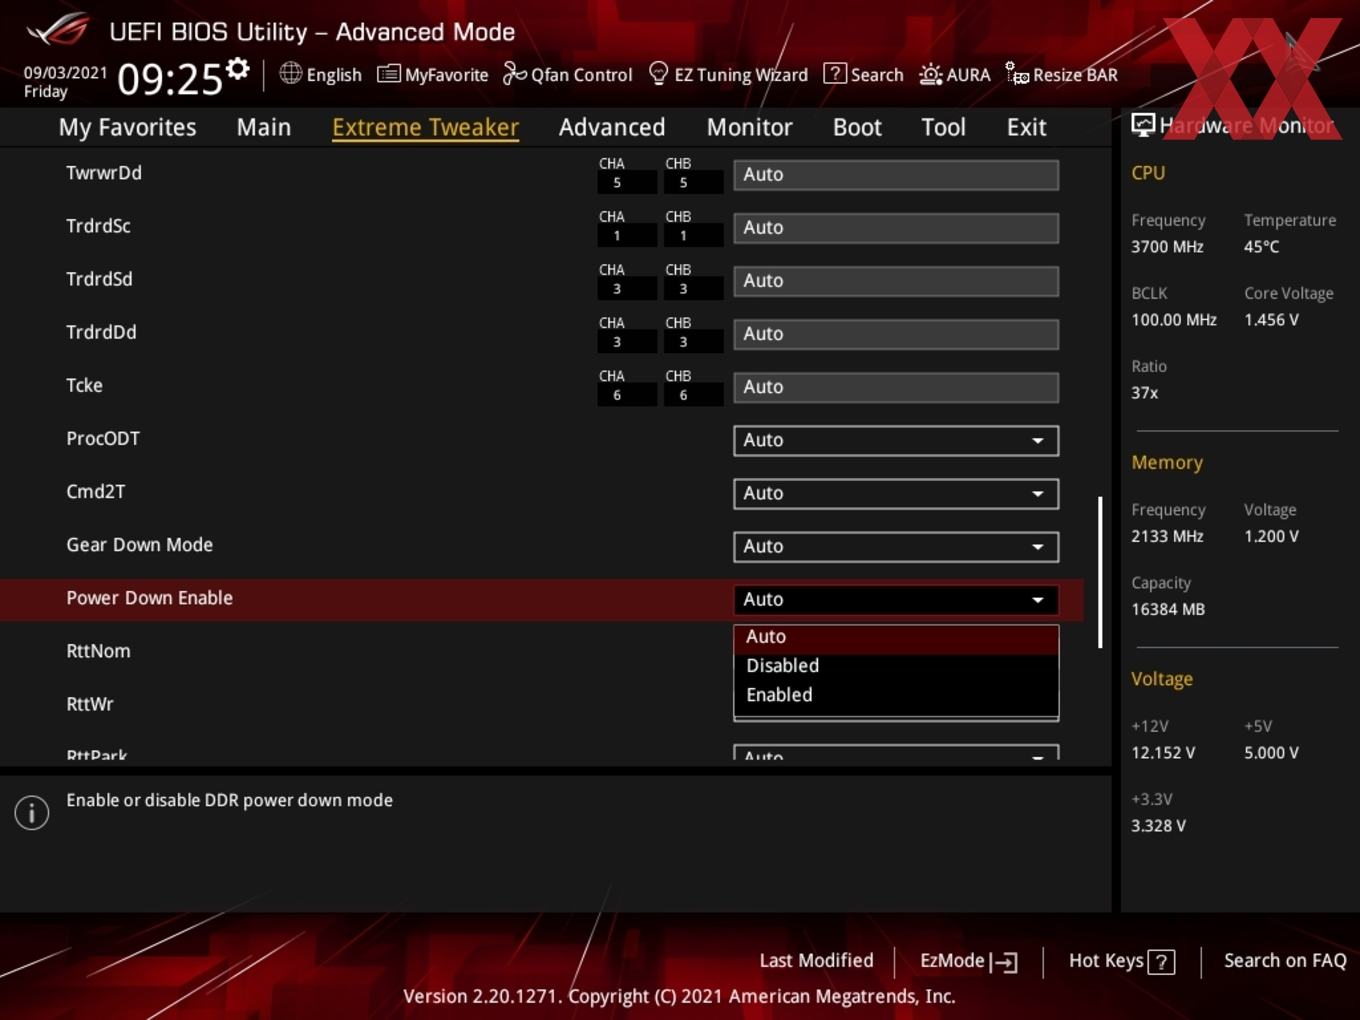1360x1020 pixels.
Task: Choose Auto in the open dropdown list
Action: coord(896,637)
